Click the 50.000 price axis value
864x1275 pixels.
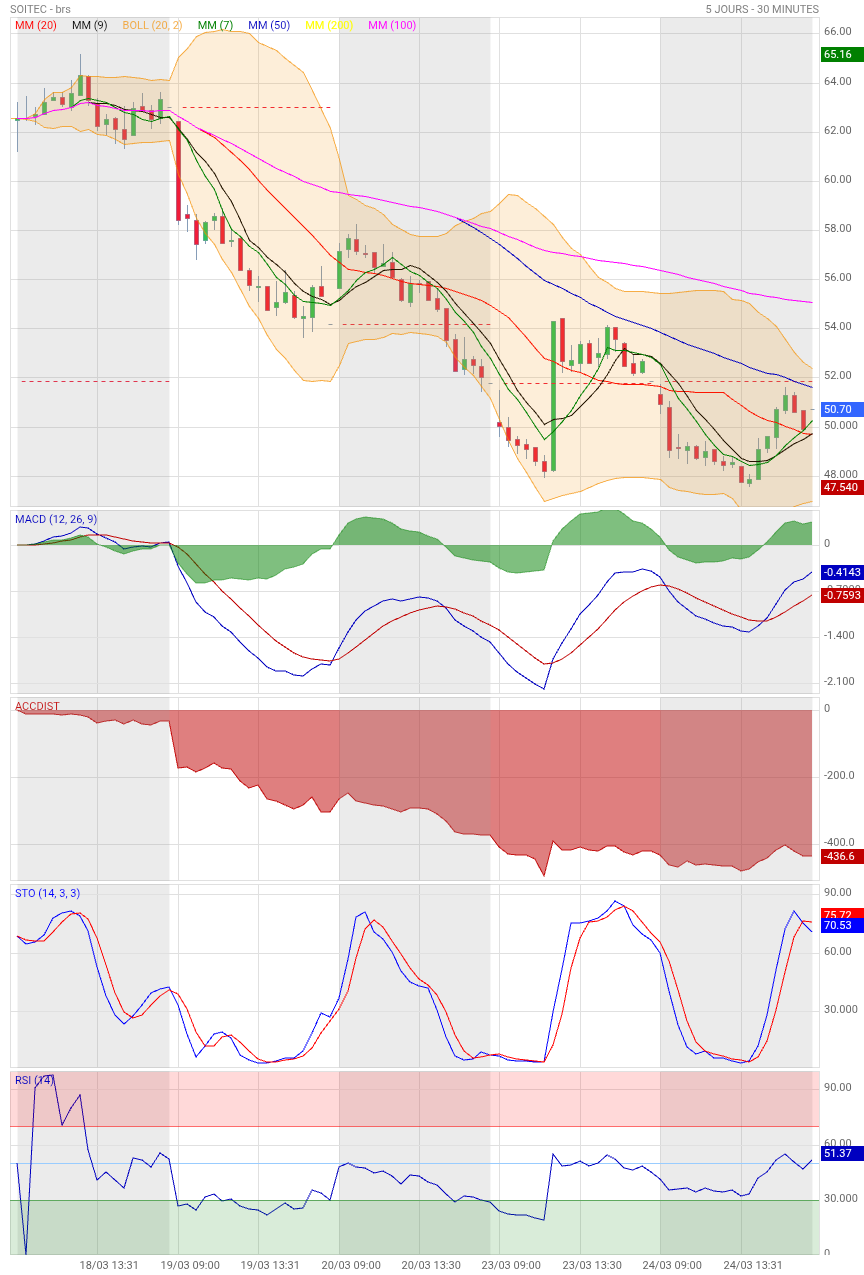pyautogui.click(x=840, y=425)
